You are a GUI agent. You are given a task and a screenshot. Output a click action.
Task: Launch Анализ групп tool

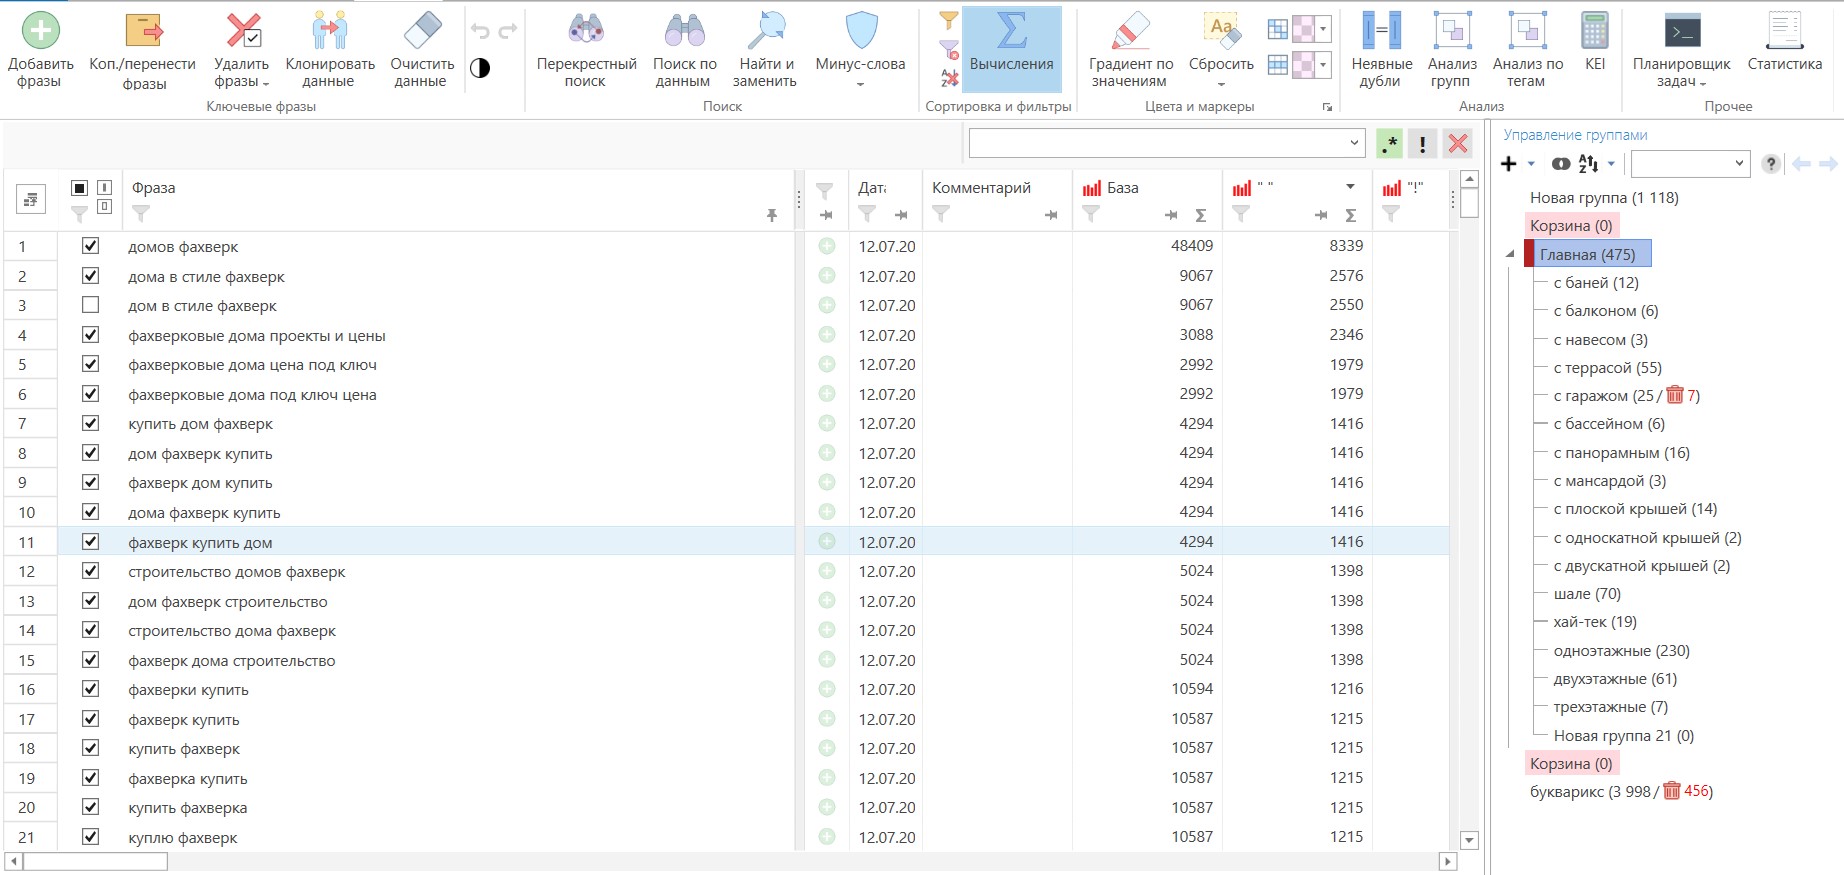click(1451, 32)
